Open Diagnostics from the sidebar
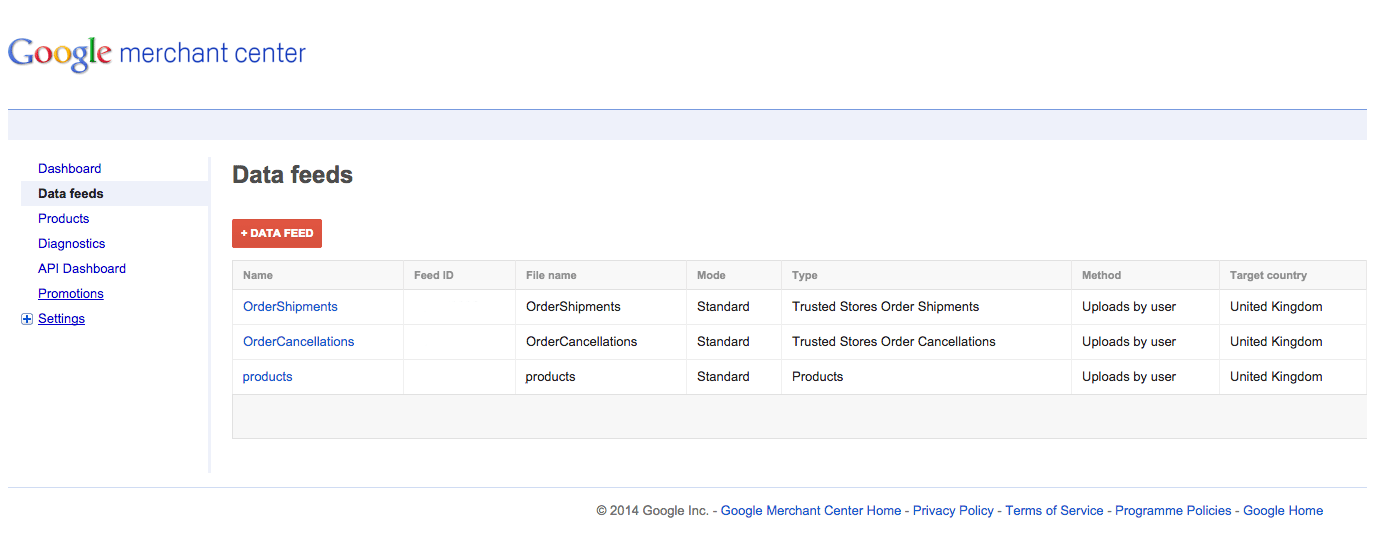This screenshot has width=1400, height=540. [x=71, y=244]
